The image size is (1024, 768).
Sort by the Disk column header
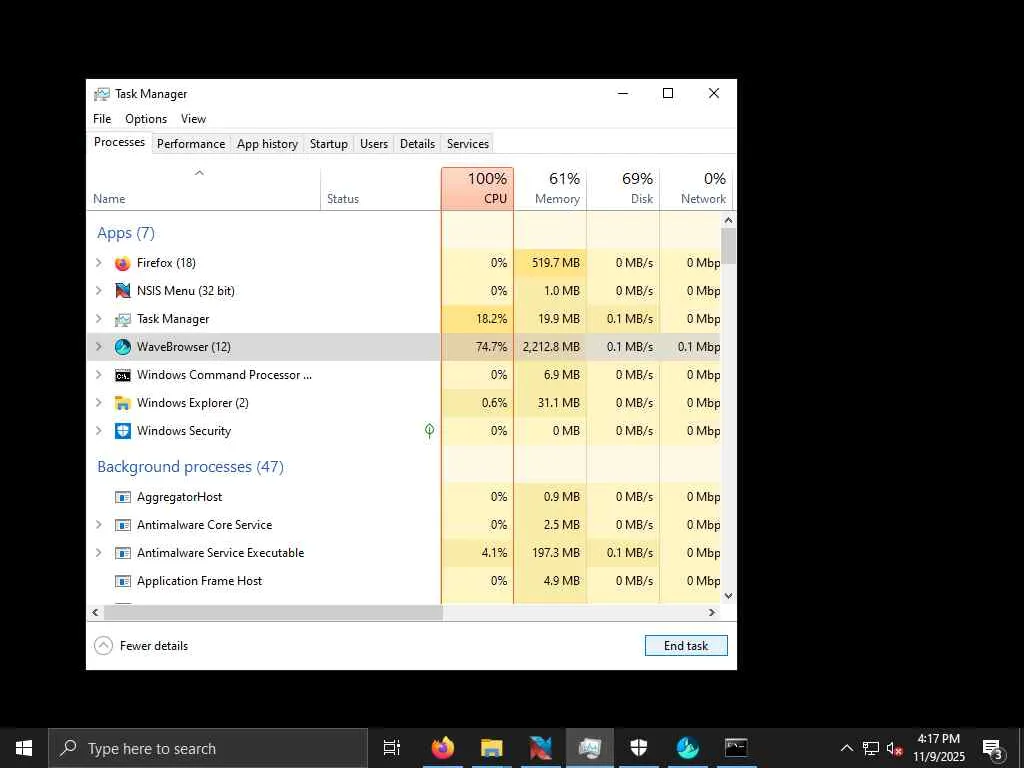pos(624,189)
